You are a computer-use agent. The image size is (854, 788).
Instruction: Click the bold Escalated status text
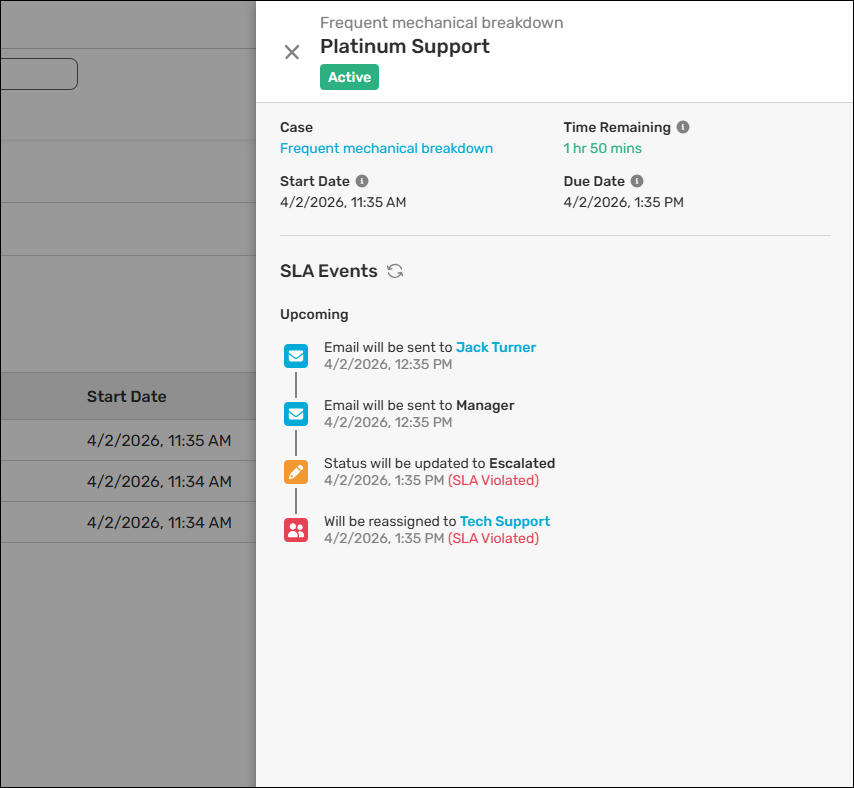point(522,463)
